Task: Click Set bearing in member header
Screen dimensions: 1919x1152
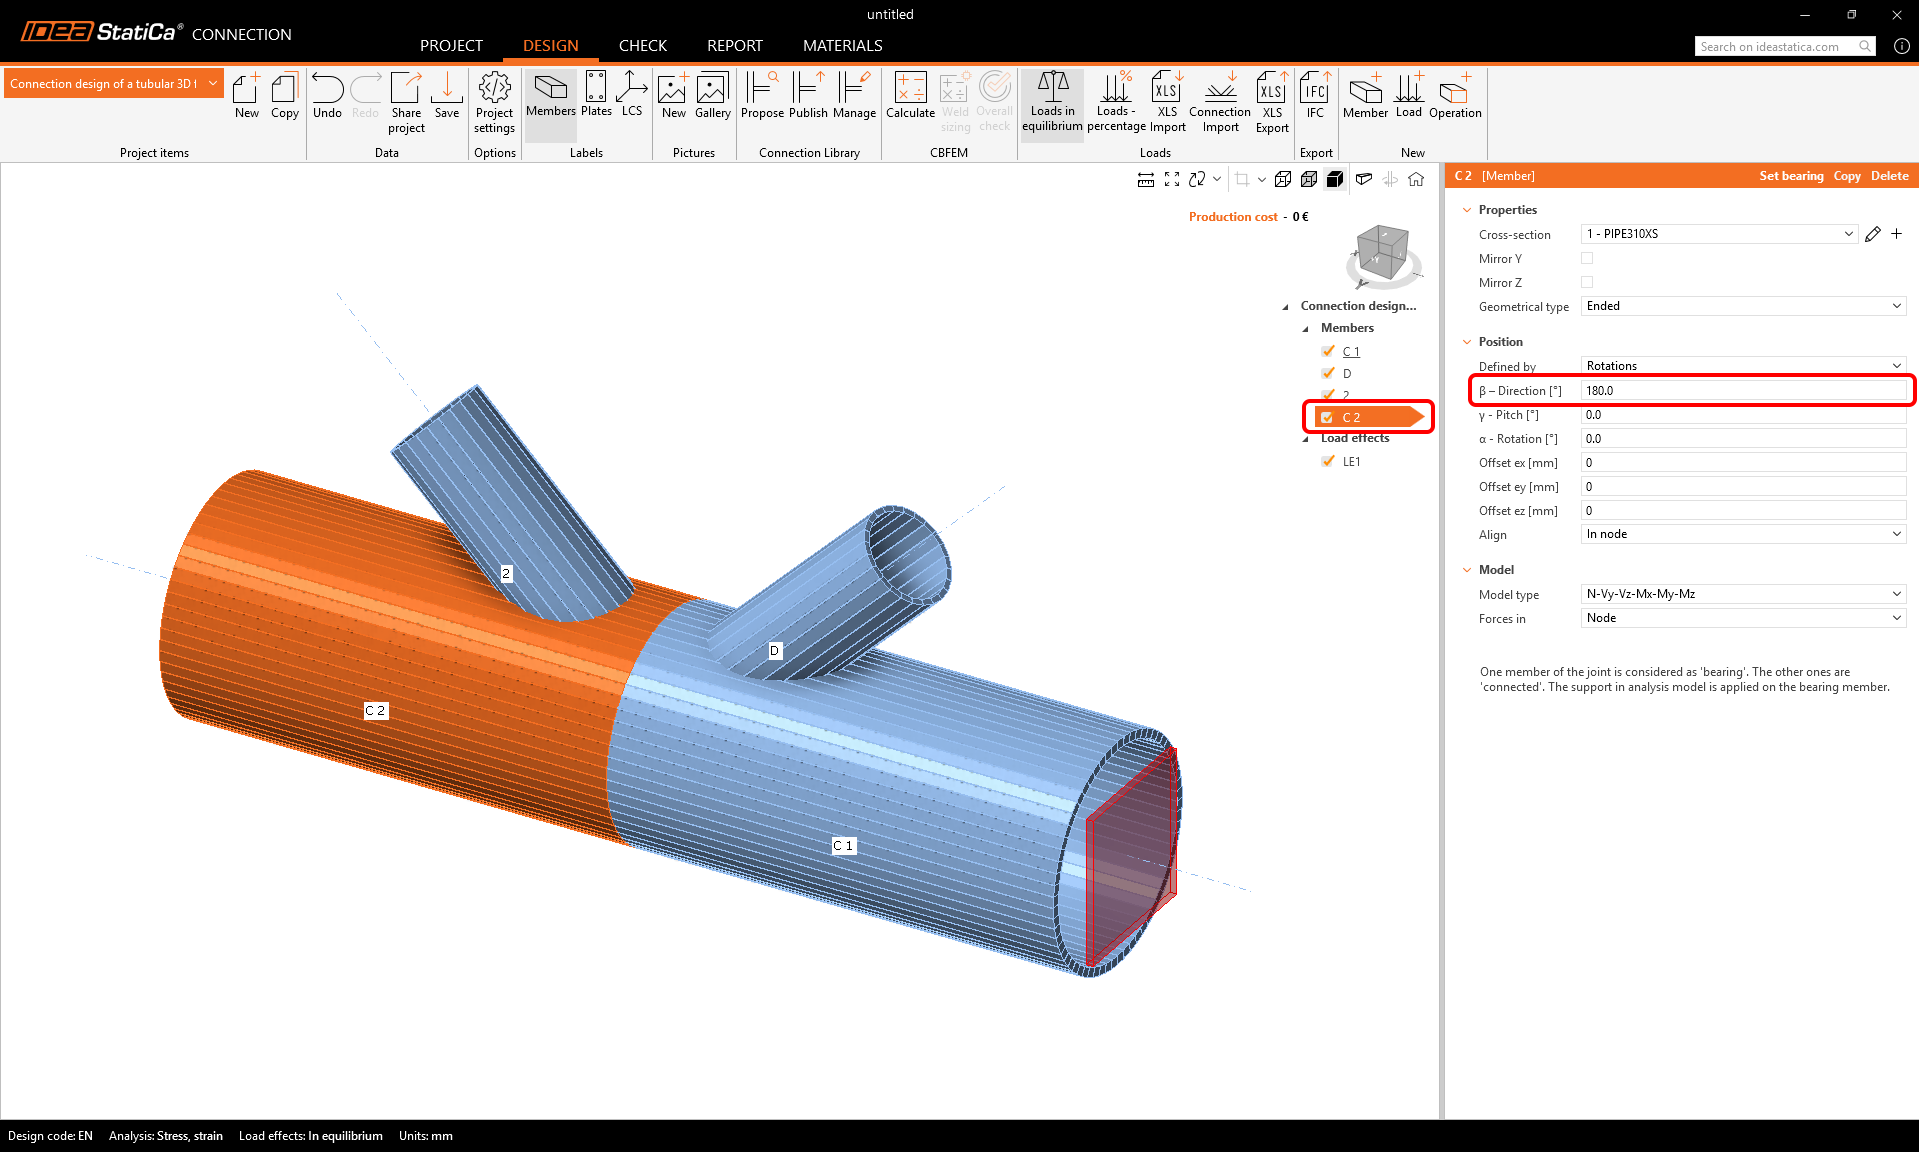Action: point(1791,176)
